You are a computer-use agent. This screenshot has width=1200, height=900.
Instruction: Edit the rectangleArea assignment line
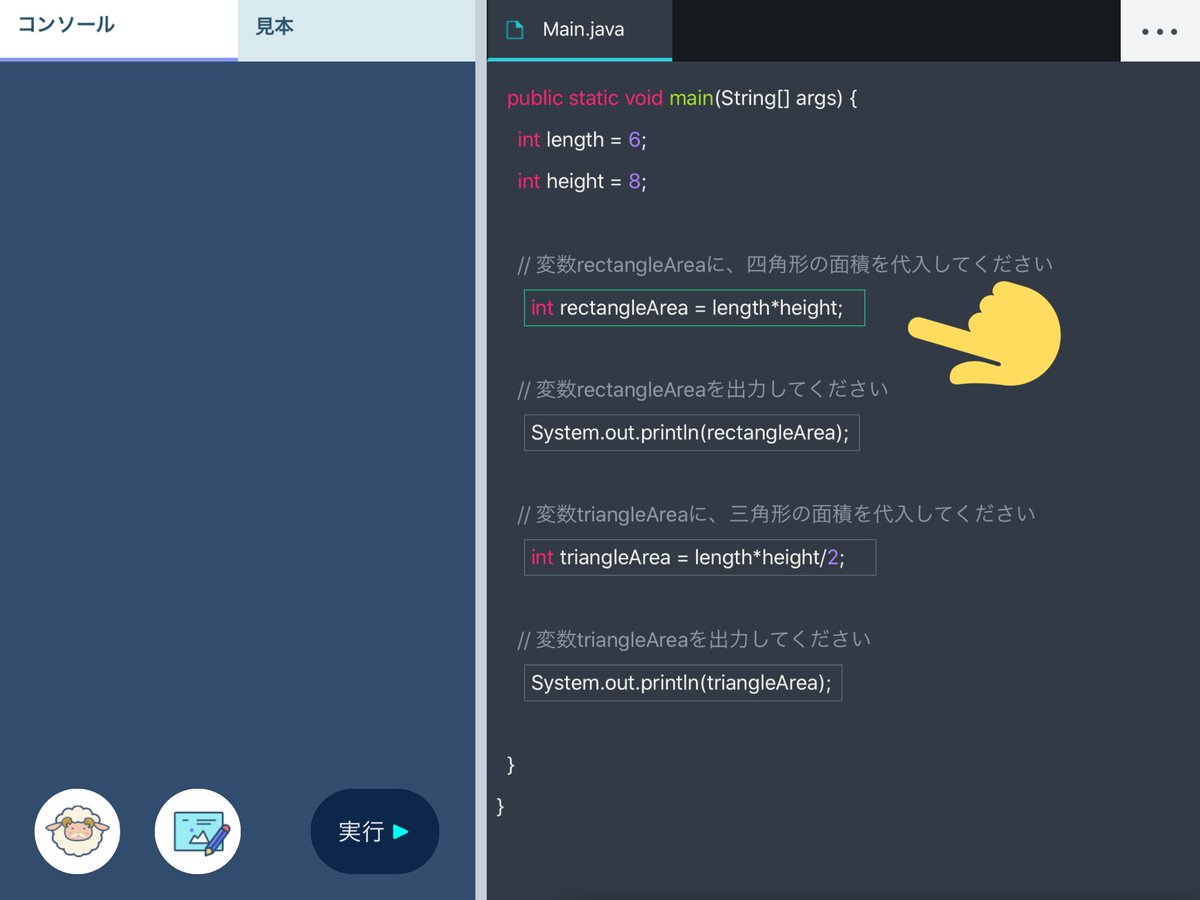click(x=694, y=308)
